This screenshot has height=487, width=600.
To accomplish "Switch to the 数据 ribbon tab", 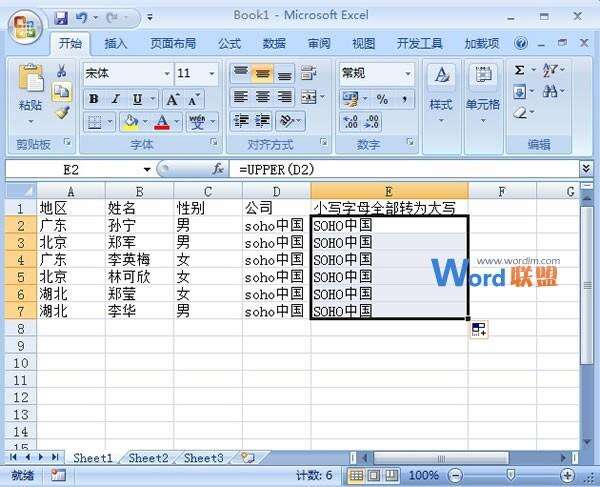I will point(274,44).
